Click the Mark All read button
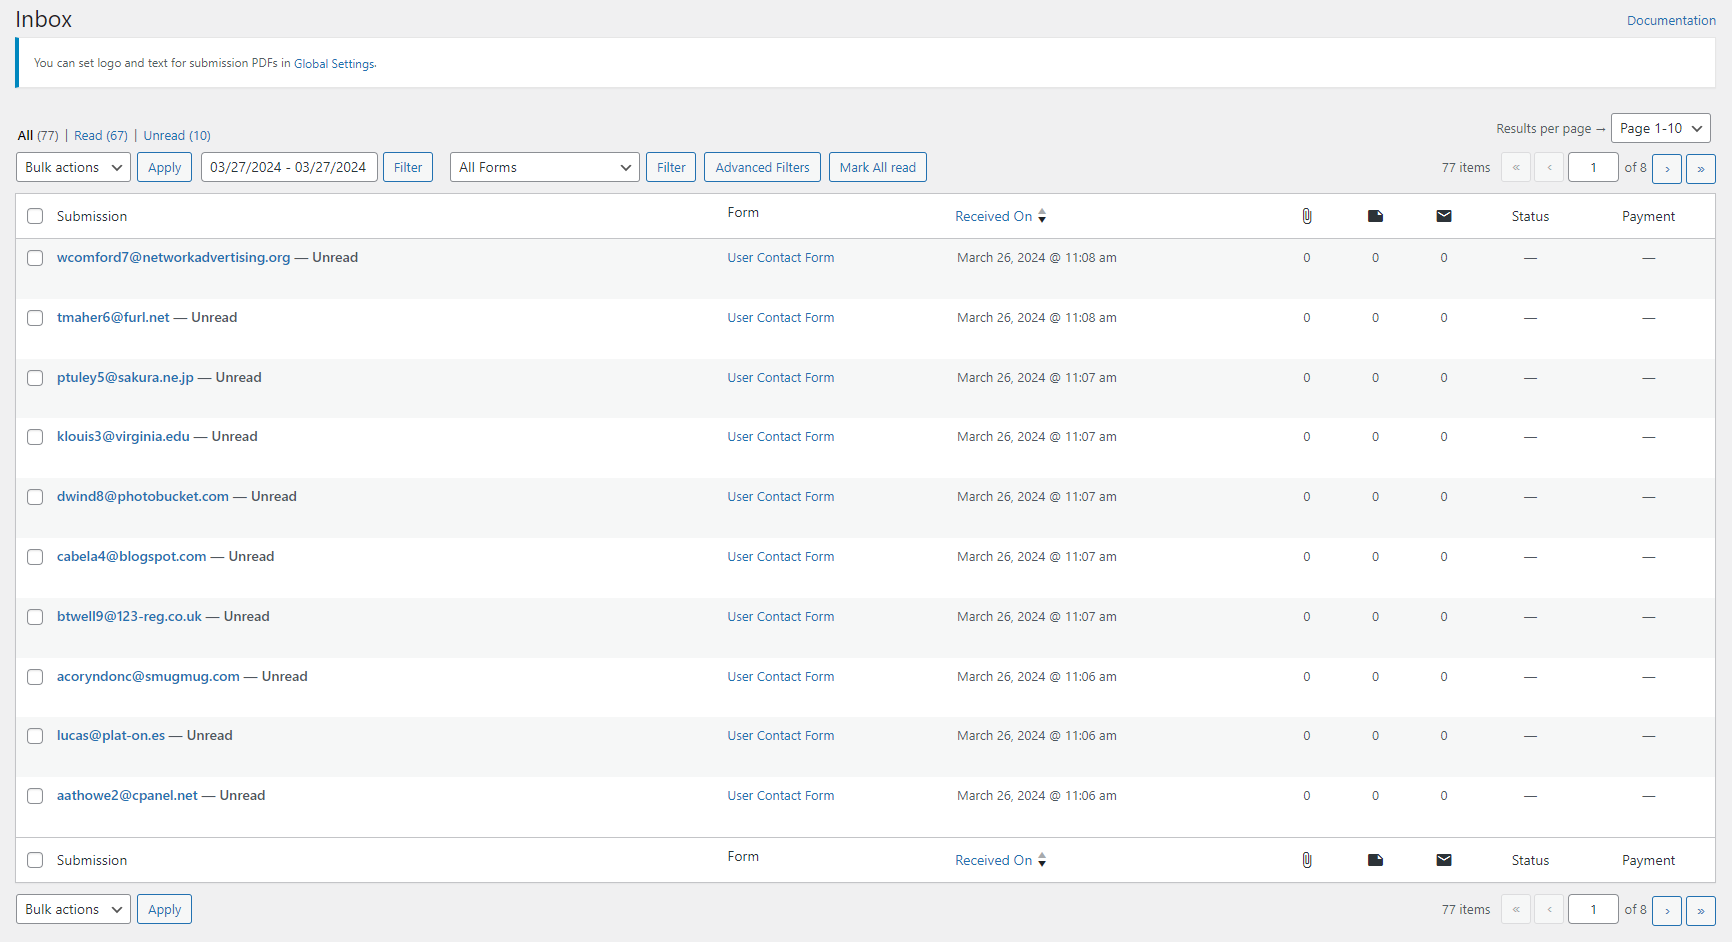Viewport: 1732px width, 942px height. click(x=877, y=167)
